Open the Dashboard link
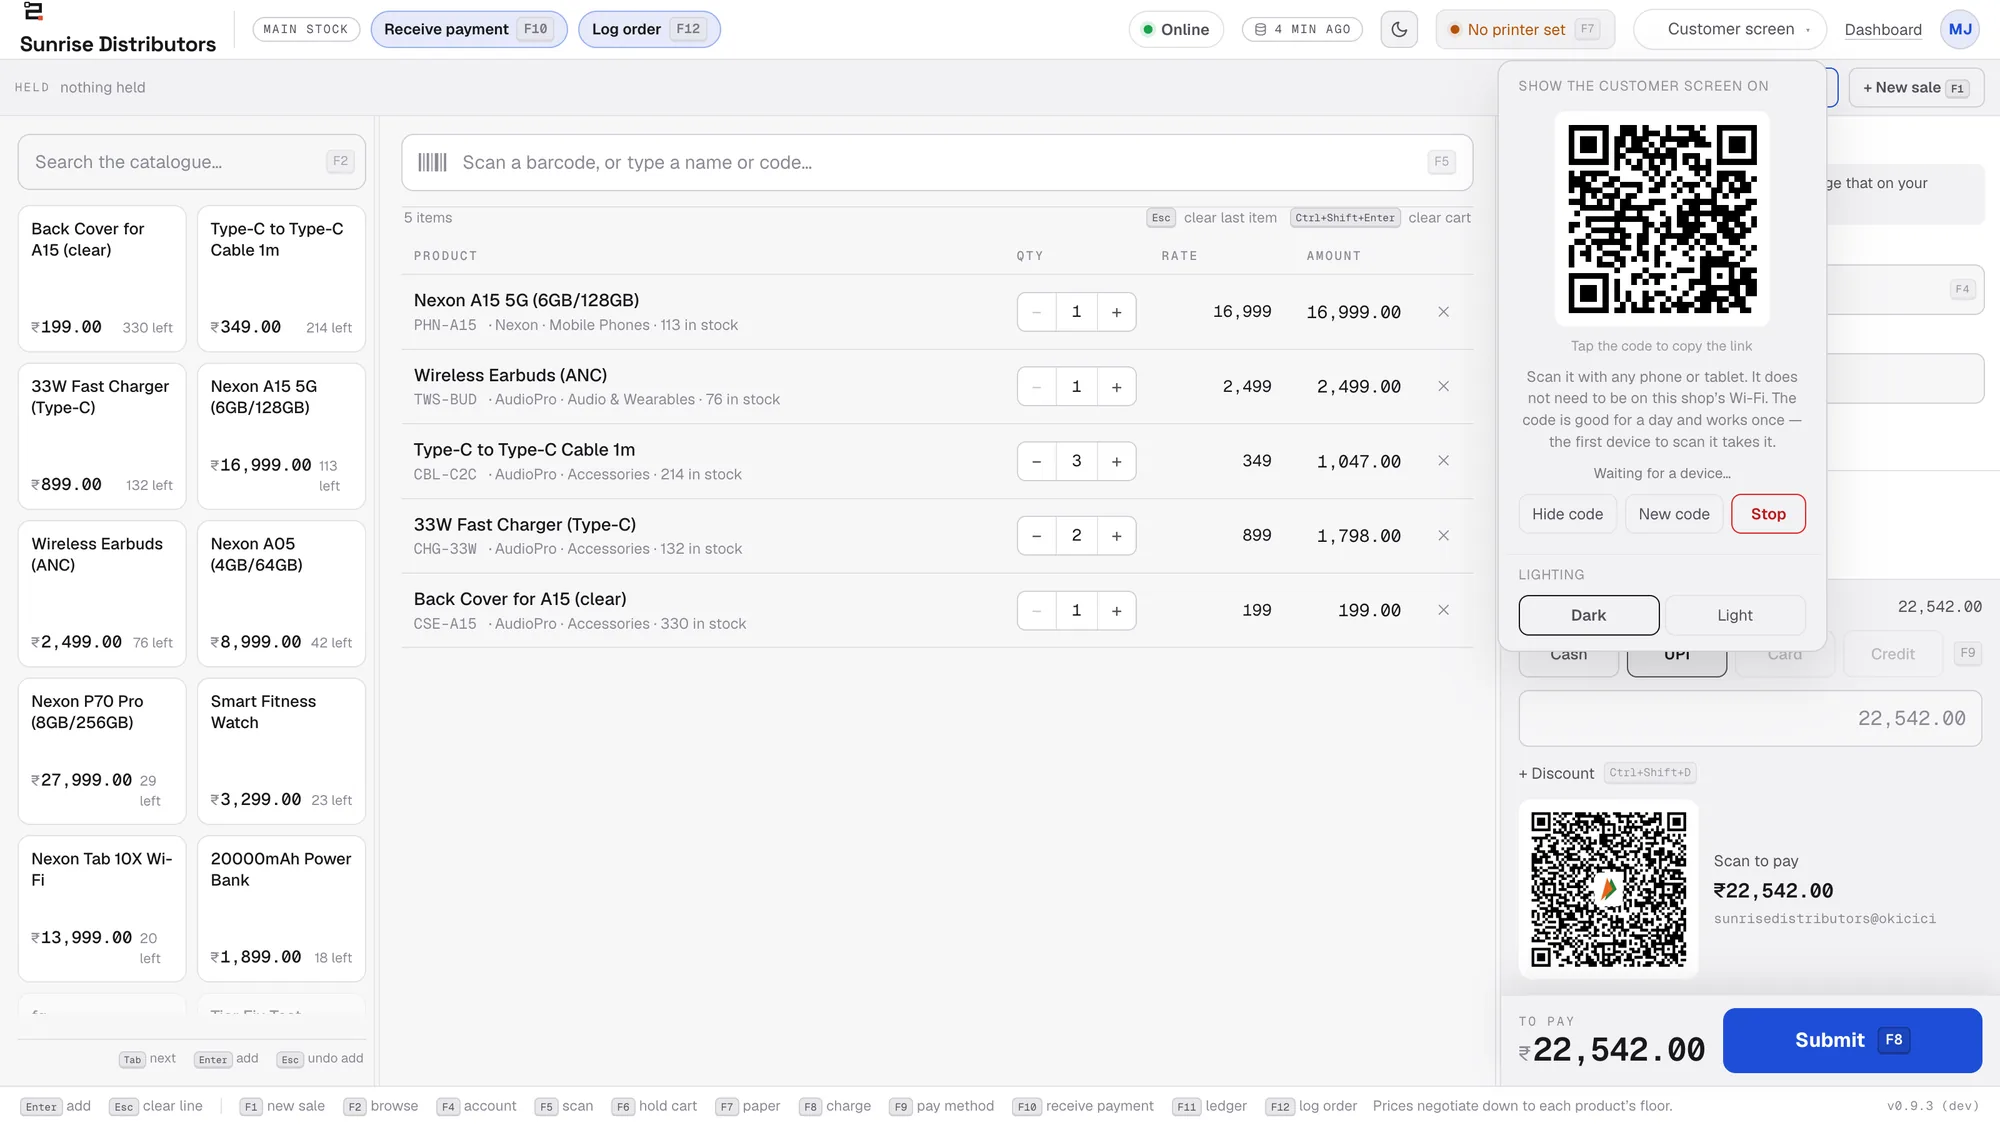This screenshot has height=1125, width=2000. point(1883,29)
